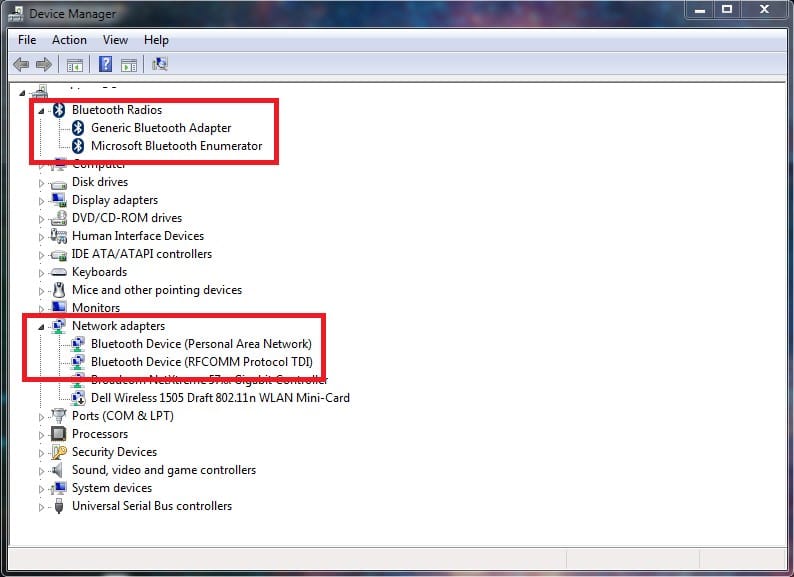794x577 pixels.
Task: Collapse the Bluetooth Radios node
Action: 41,111
